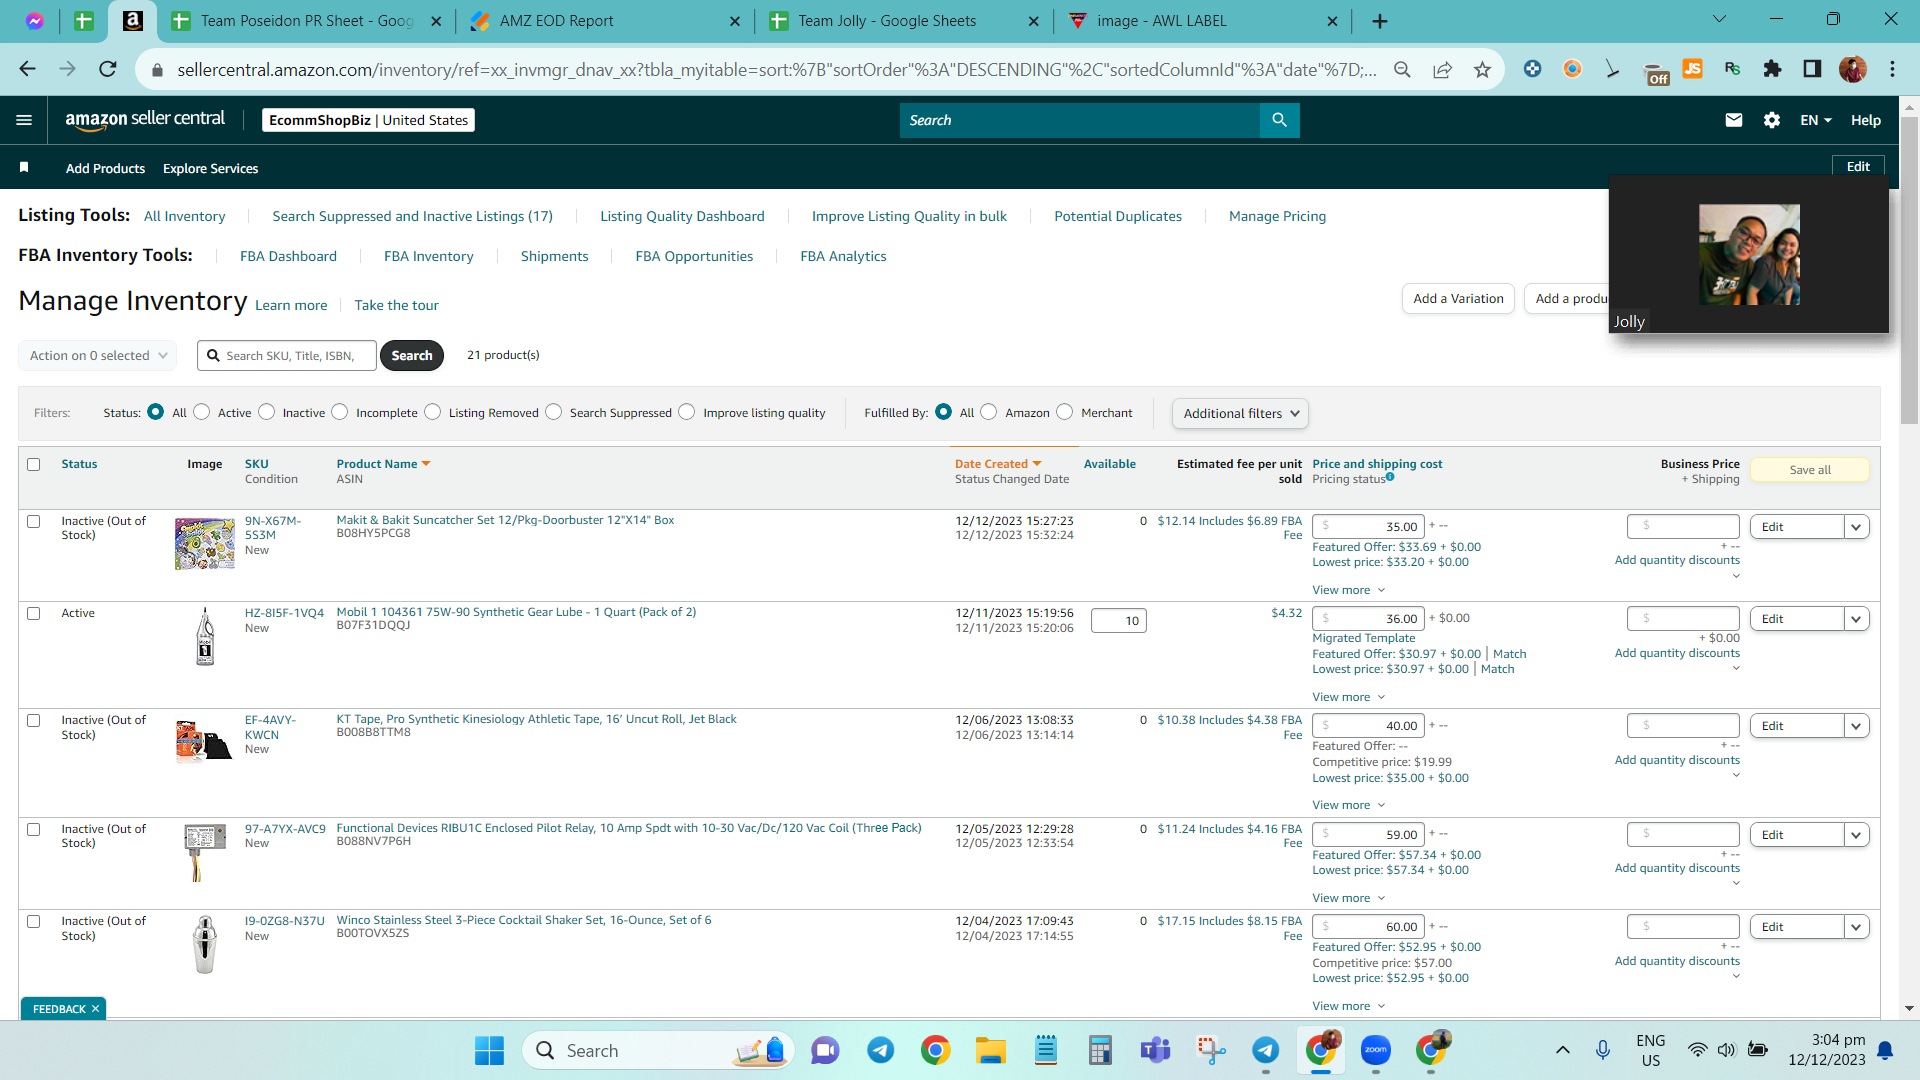Open the messages envelope icon
1920x1080 pixels.
point(1734,120)
